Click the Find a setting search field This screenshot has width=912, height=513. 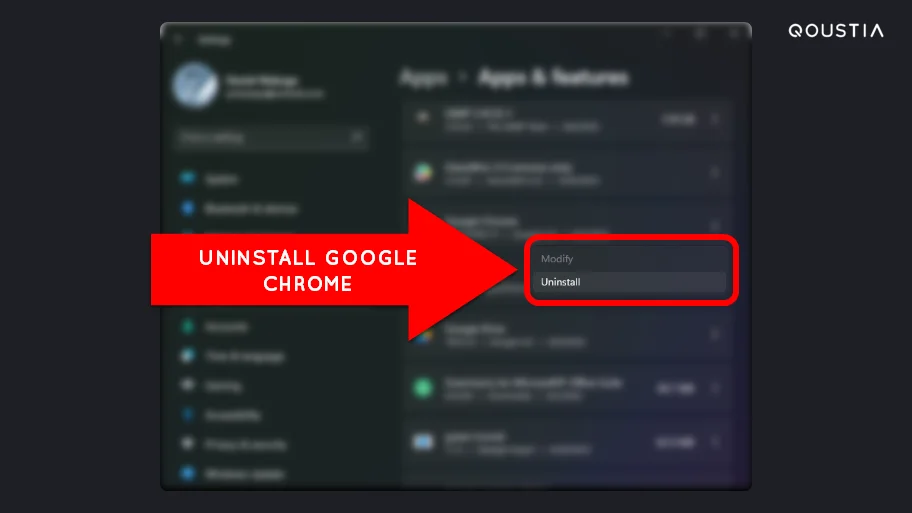(x=271, y=138)
